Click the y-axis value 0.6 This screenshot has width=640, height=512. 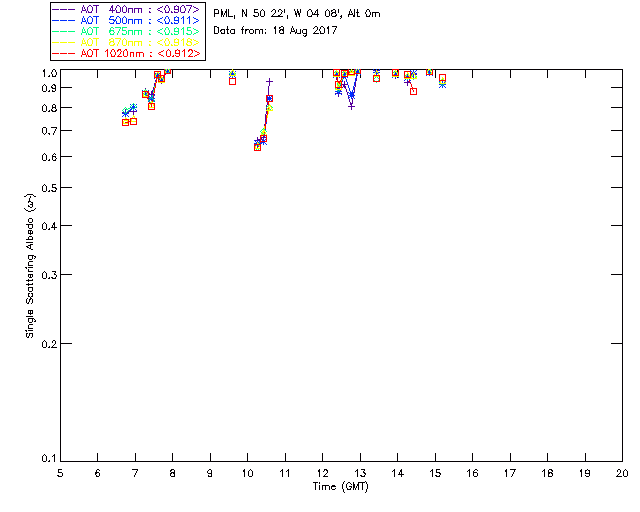tap(49, 157)
